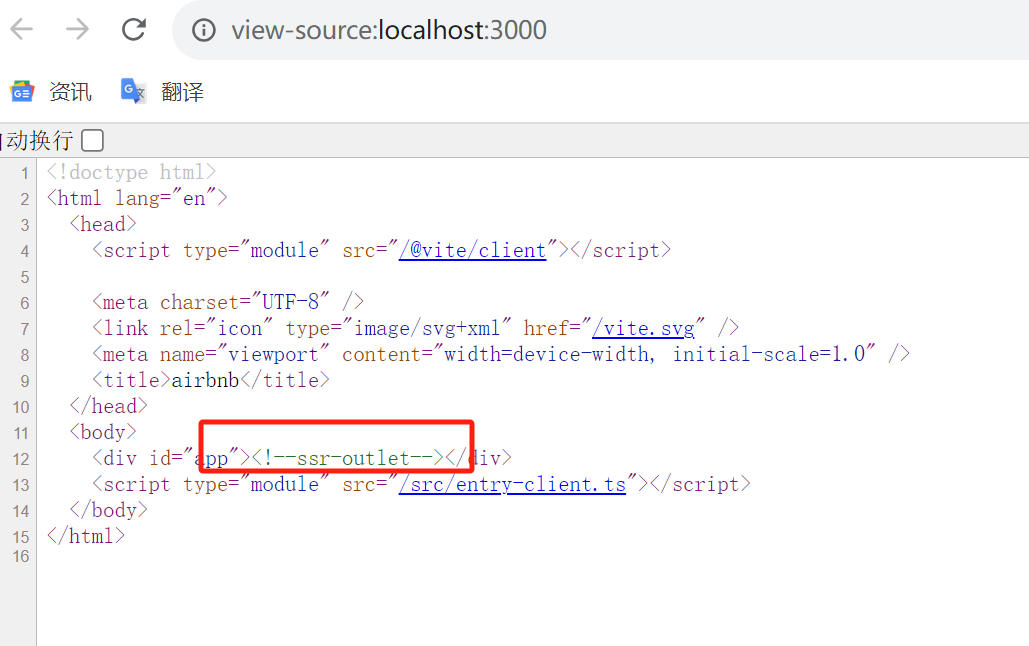Click the meta charset UTF-8 line
1029x646 pixels.
coord(228,302)
